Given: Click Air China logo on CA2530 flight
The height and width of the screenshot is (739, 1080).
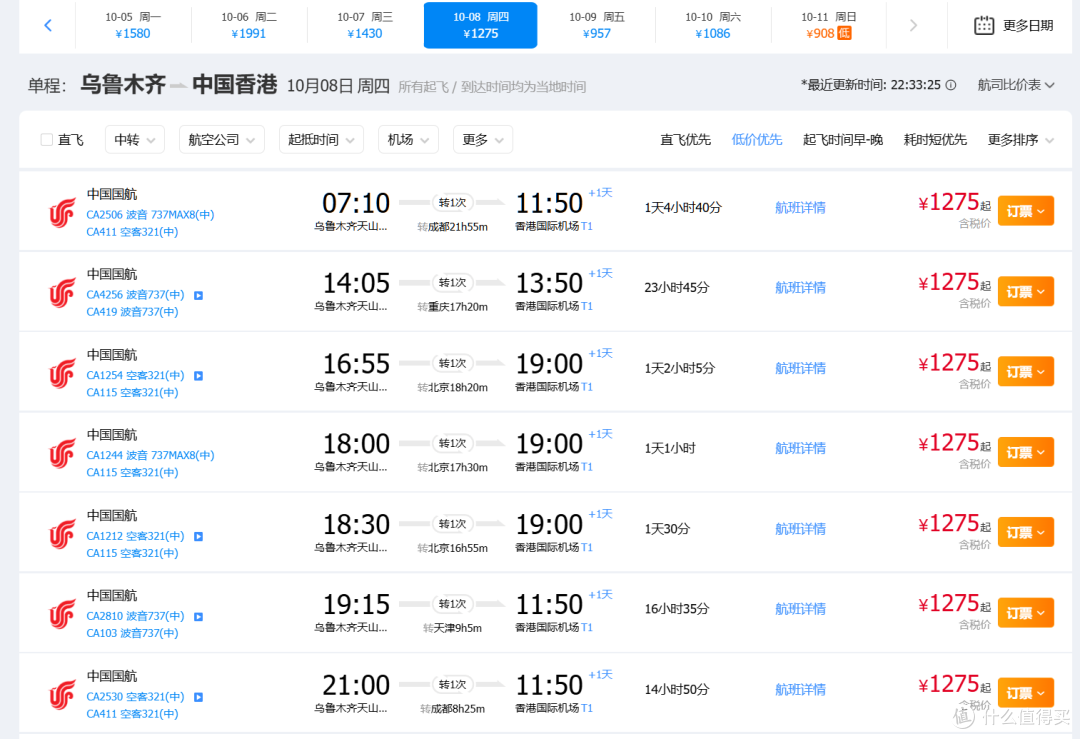Looking at the screenshot, I should pos(62,694).
